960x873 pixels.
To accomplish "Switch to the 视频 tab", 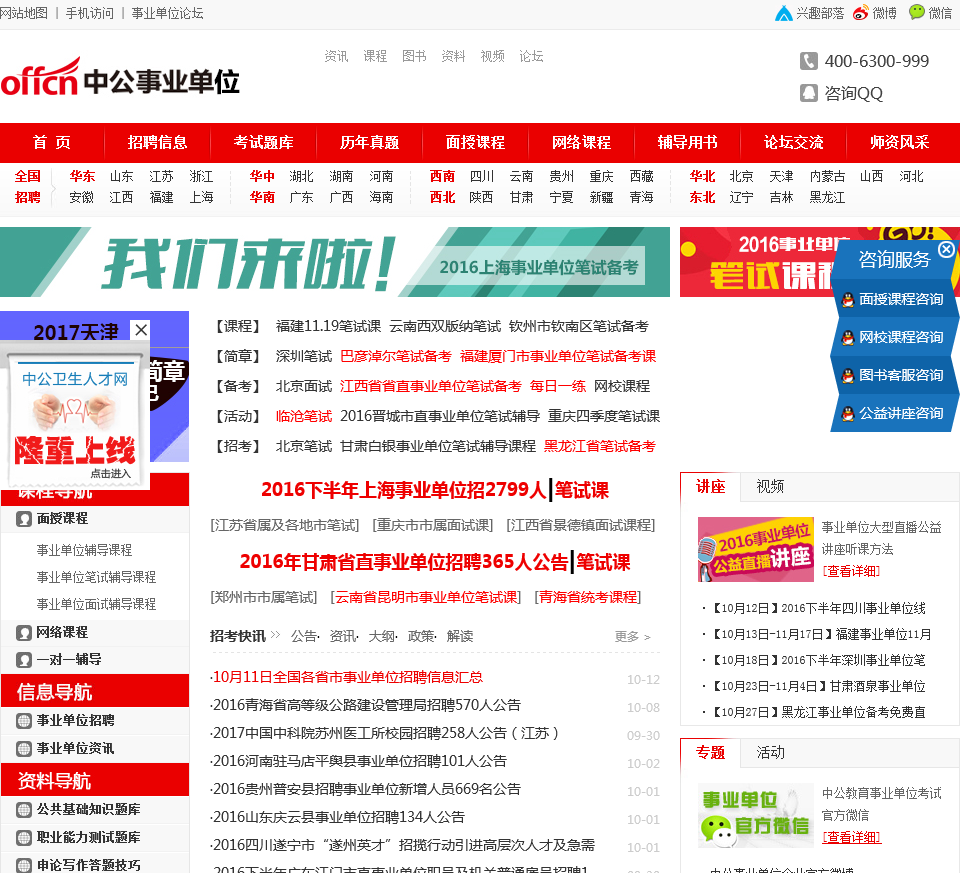I will [x=770, y=487].
